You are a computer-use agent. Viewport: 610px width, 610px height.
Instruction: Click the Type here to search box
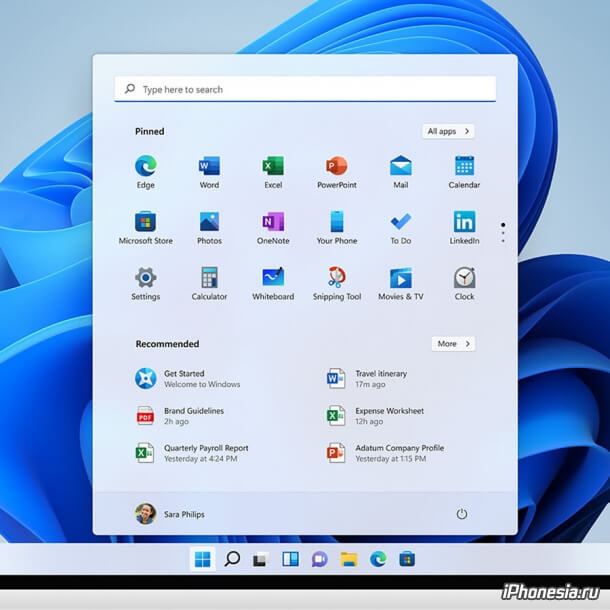coord(305,89)
